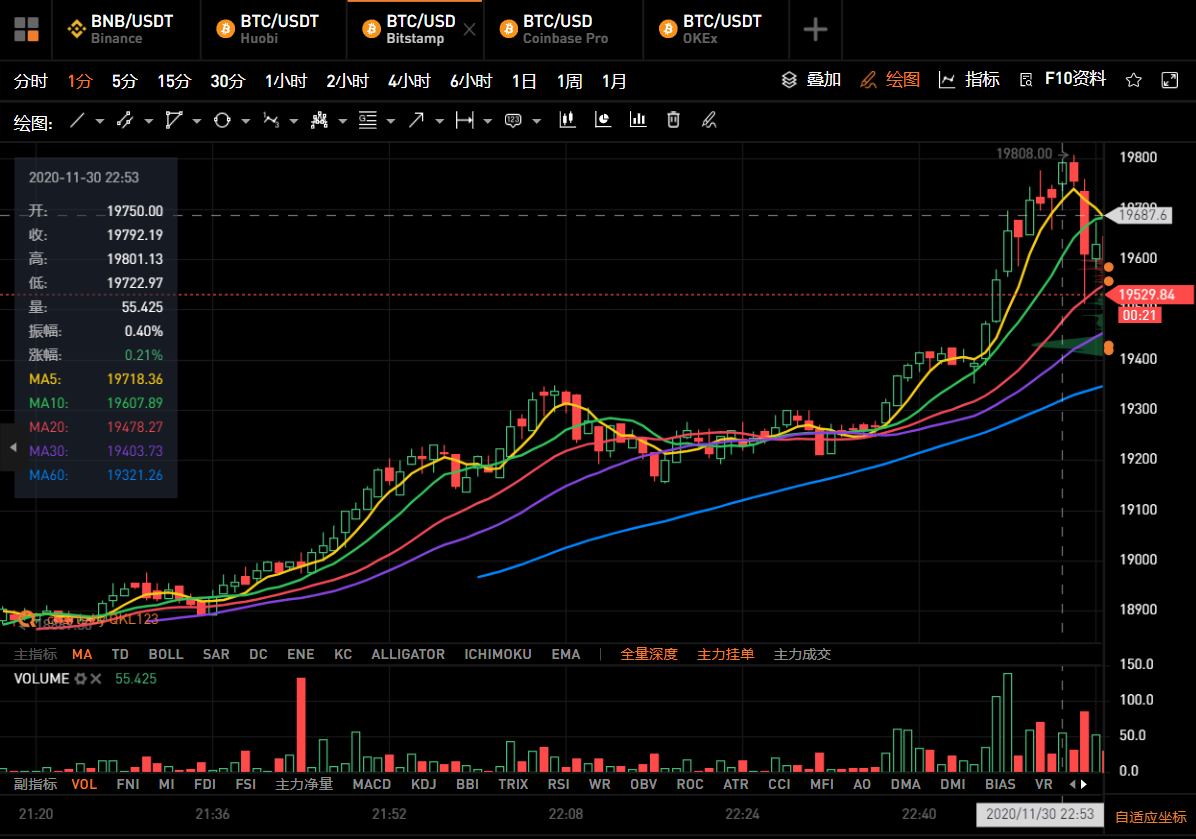Select the trend line drawing tool
This screenshot has width=1196, height=839.
click(77, 121)
